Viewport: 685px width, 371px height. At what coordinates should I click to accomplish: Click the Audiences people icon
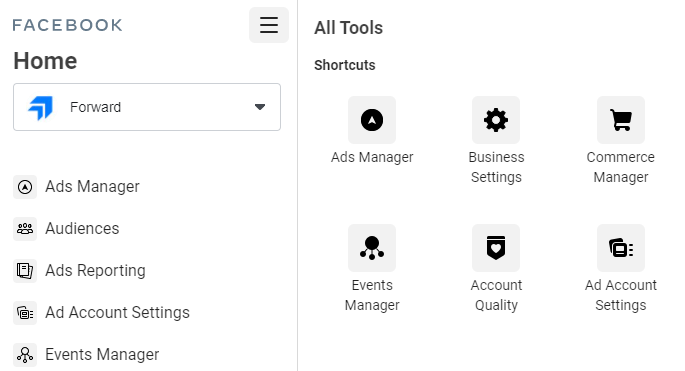(x=25, y=229)
